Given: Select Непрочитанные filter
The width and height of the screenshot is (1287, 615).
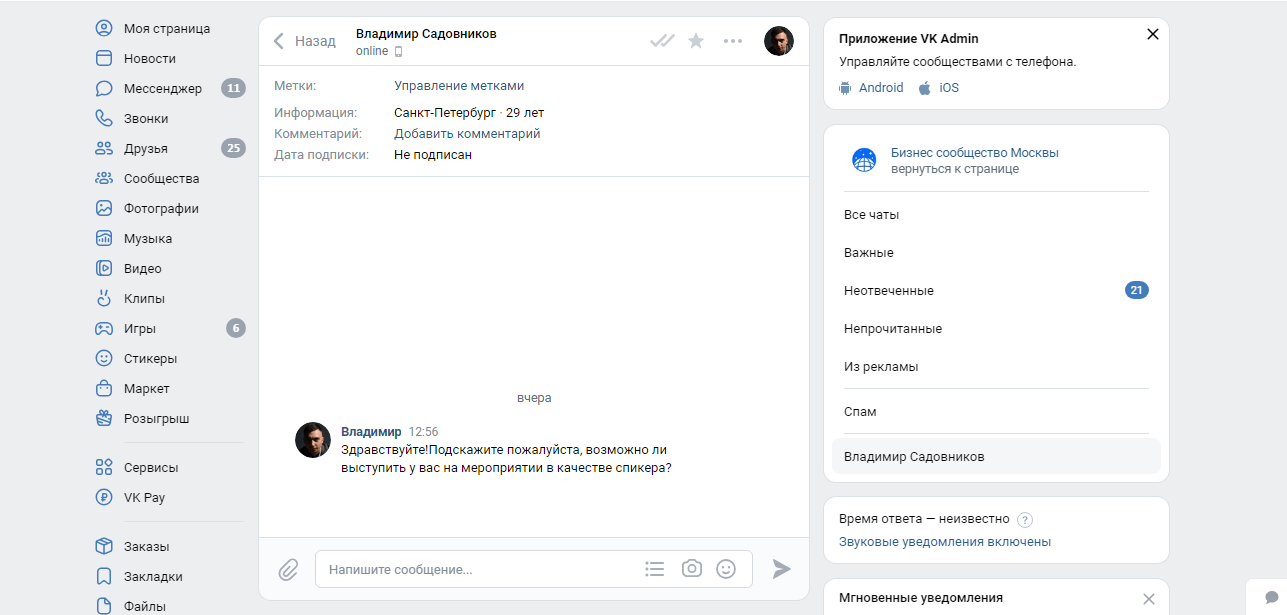Looking at the screenshot, I should (996, 329).
